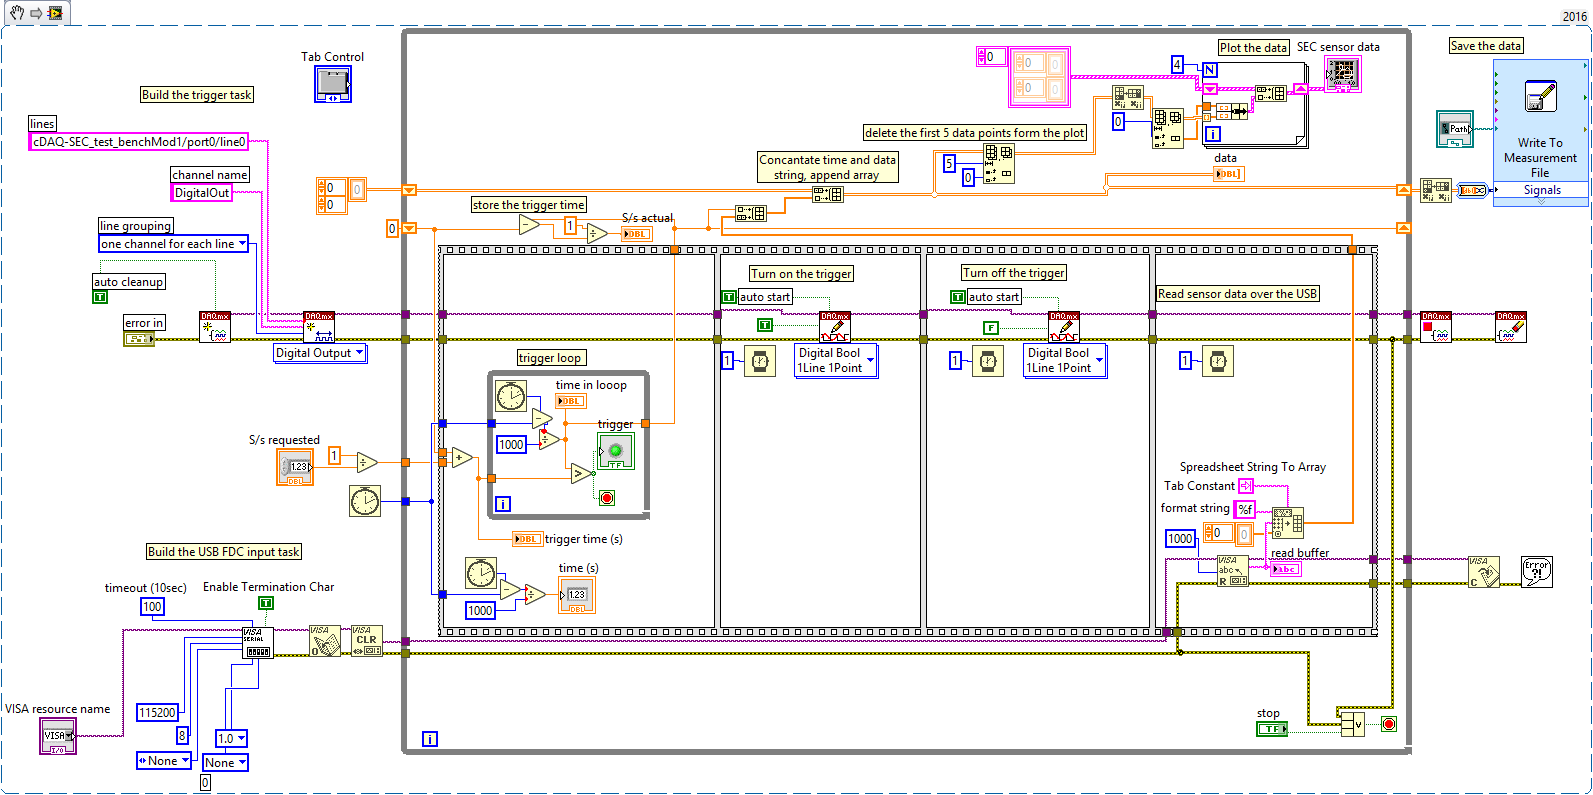Select the stop button boolean terminal
Image resolution: width=1593 pixels, height=795 pixels.
pyautogui.click(x=1272, y=729)
